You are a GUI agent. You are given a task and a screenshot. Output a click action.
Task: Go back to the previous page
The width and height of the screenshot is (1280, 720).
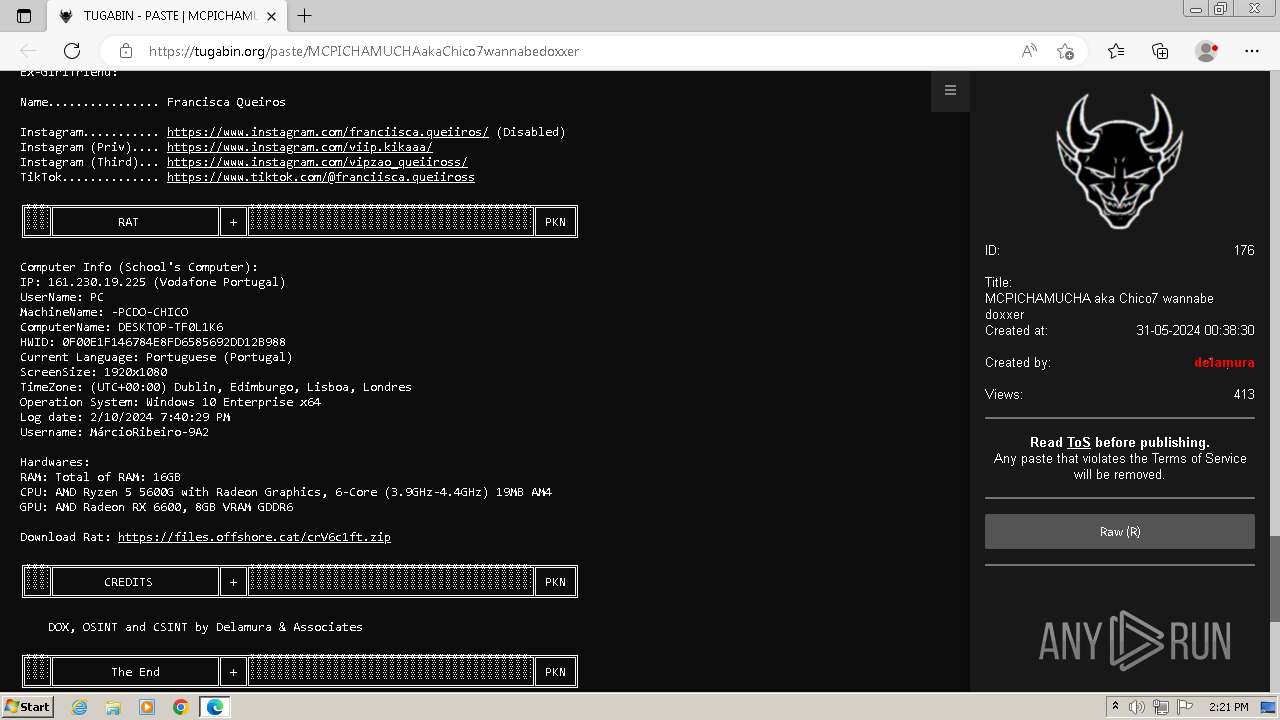click(28, 51)
